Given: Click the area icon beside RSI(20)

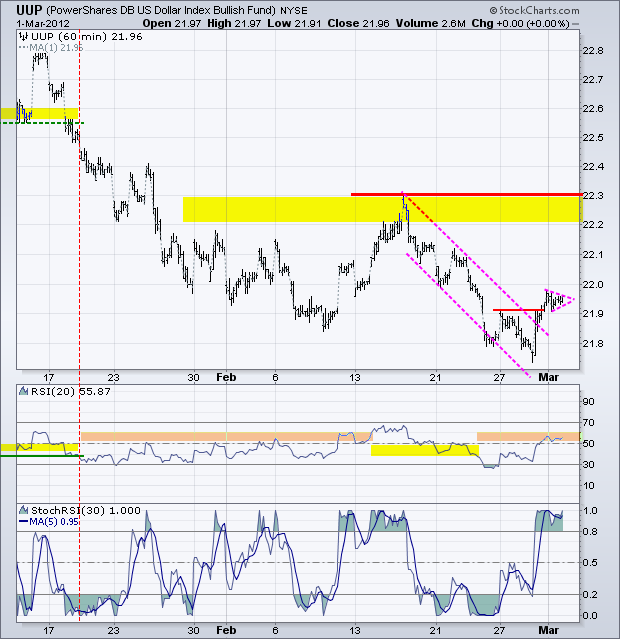Looking at the screenshot, I should tap(24, 392).
